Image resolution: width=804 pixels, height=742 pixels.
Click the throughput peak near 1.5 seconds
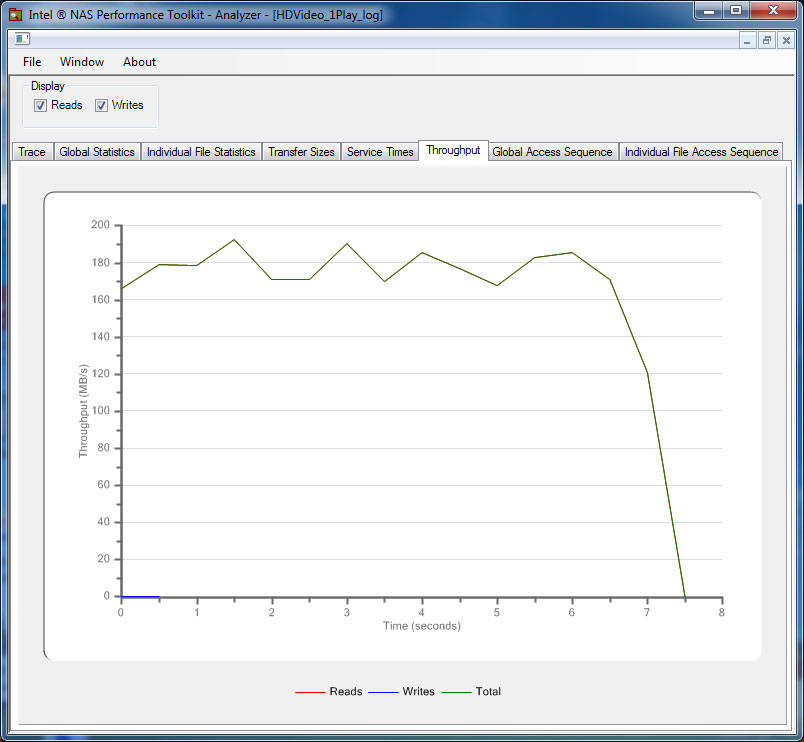click(234, 239)
